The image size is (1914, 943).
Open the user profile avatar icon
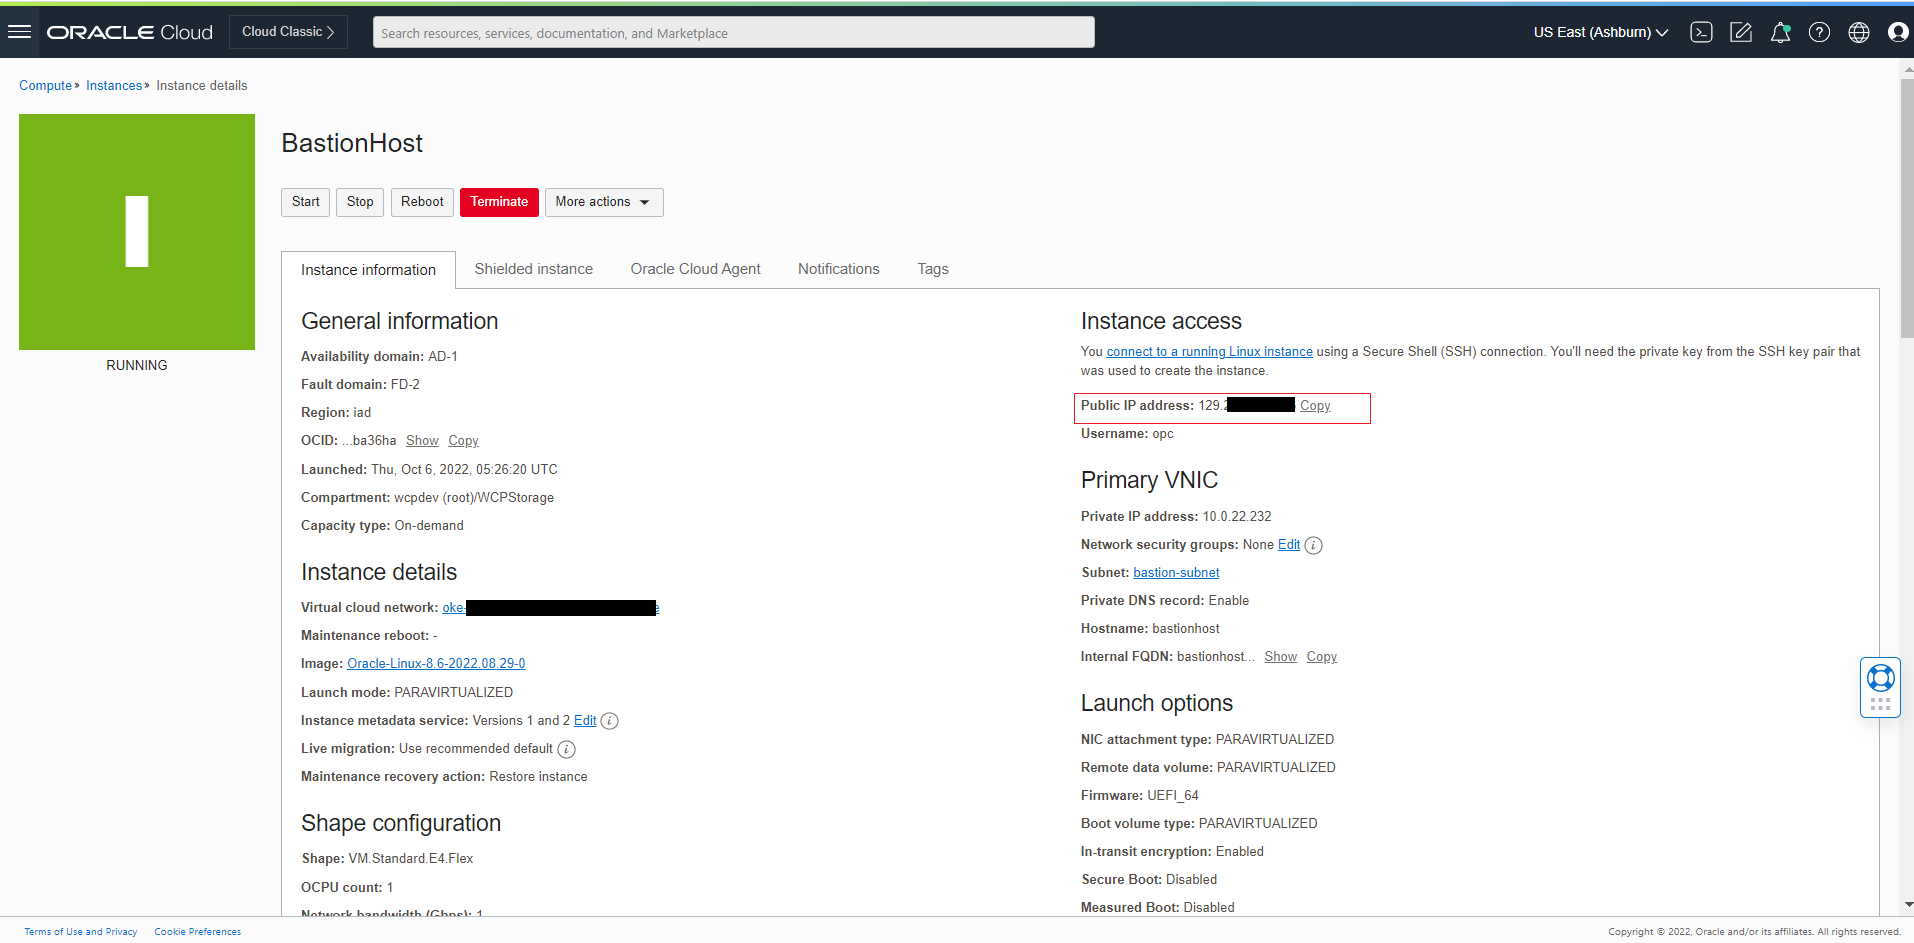click(1898, 32)
